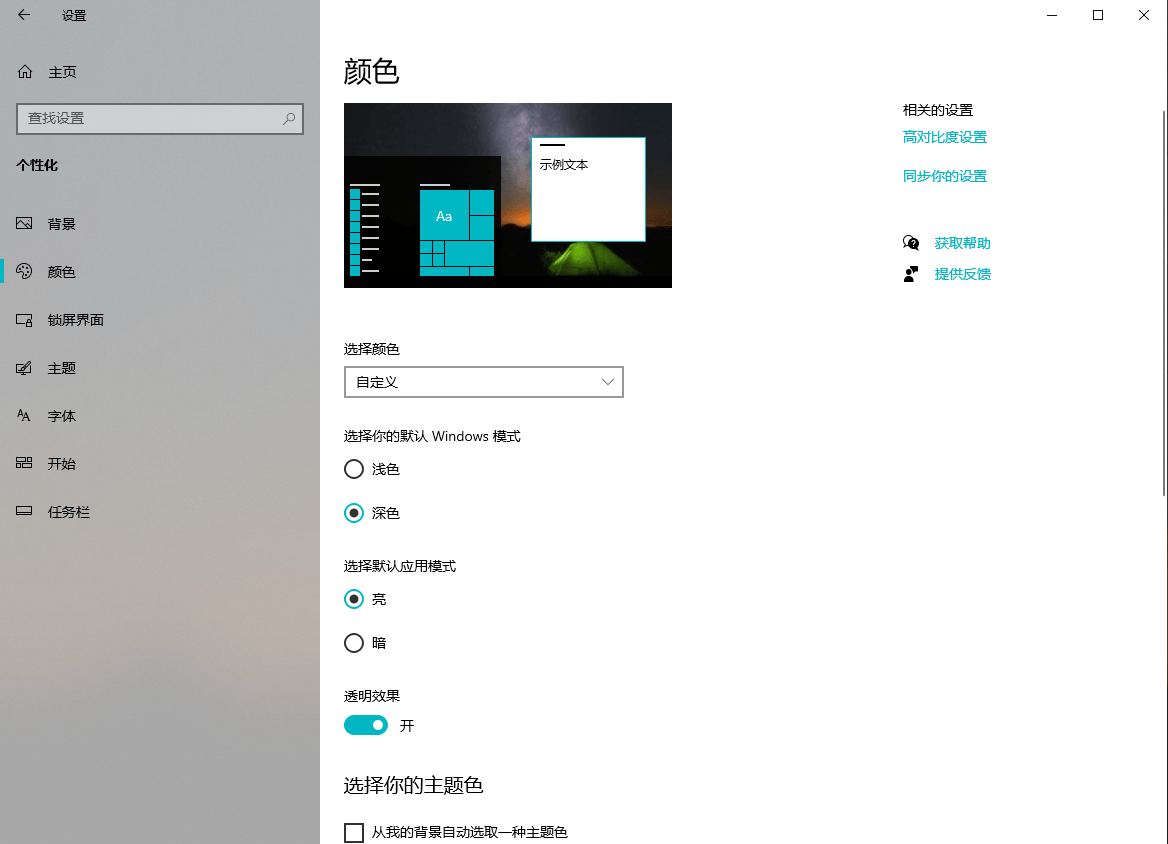This screenshot has width=1168, height=844.
Task: Open the 选择颜色 dropdown
Action: (x=483, y=382)
